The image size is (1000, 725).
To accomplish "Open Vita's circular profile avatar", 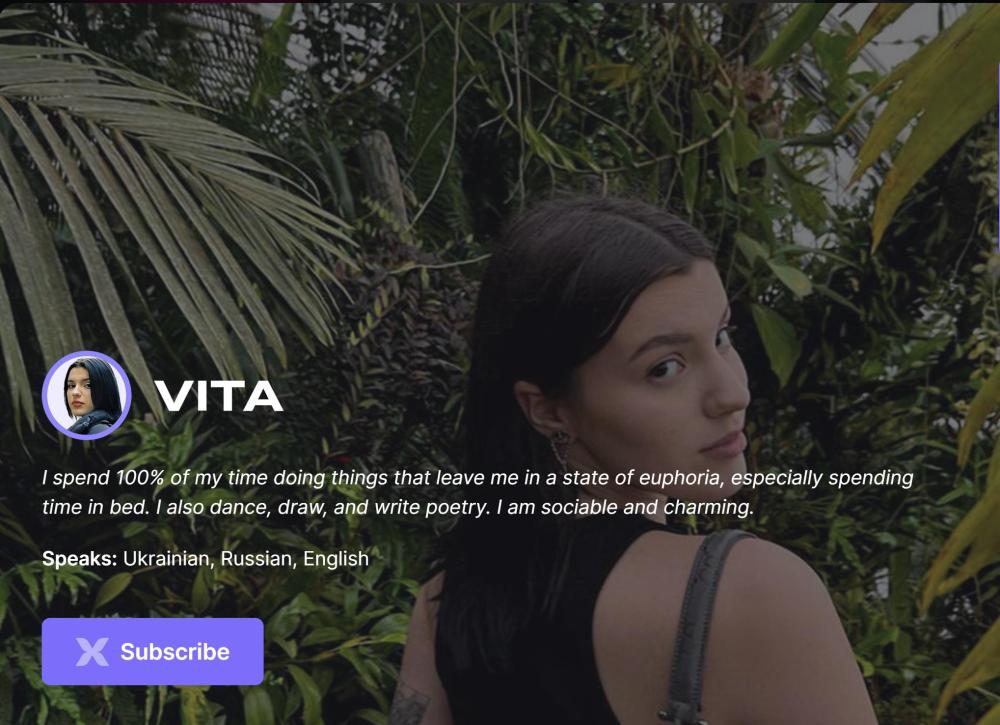I will tap(87, 395).
